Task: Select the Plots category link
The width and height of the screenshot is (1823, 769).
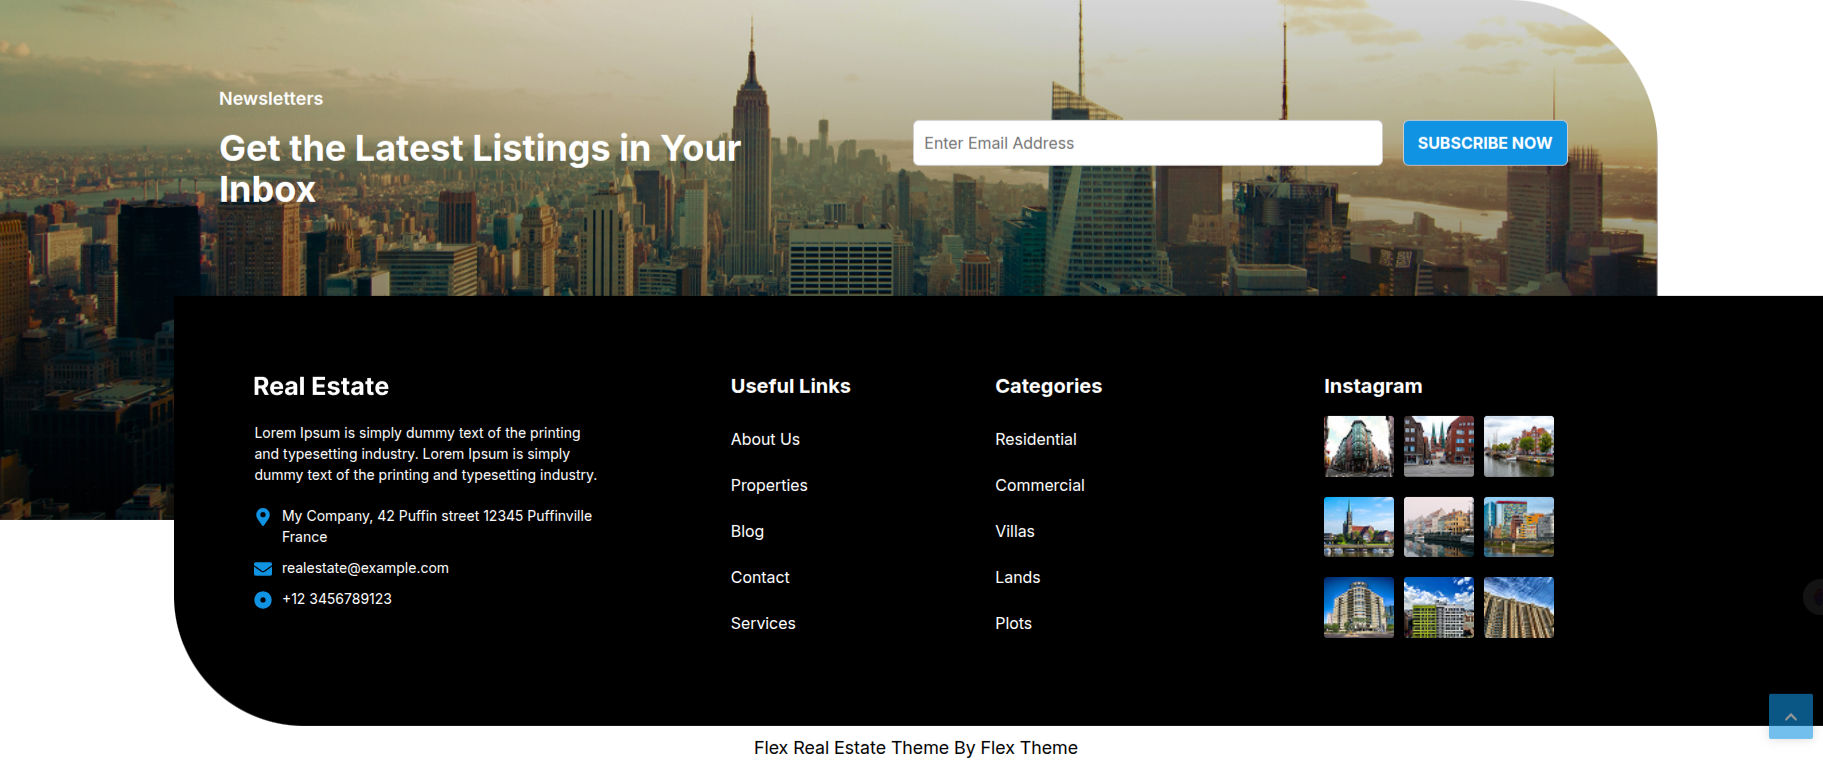Action: point(1013,623)
